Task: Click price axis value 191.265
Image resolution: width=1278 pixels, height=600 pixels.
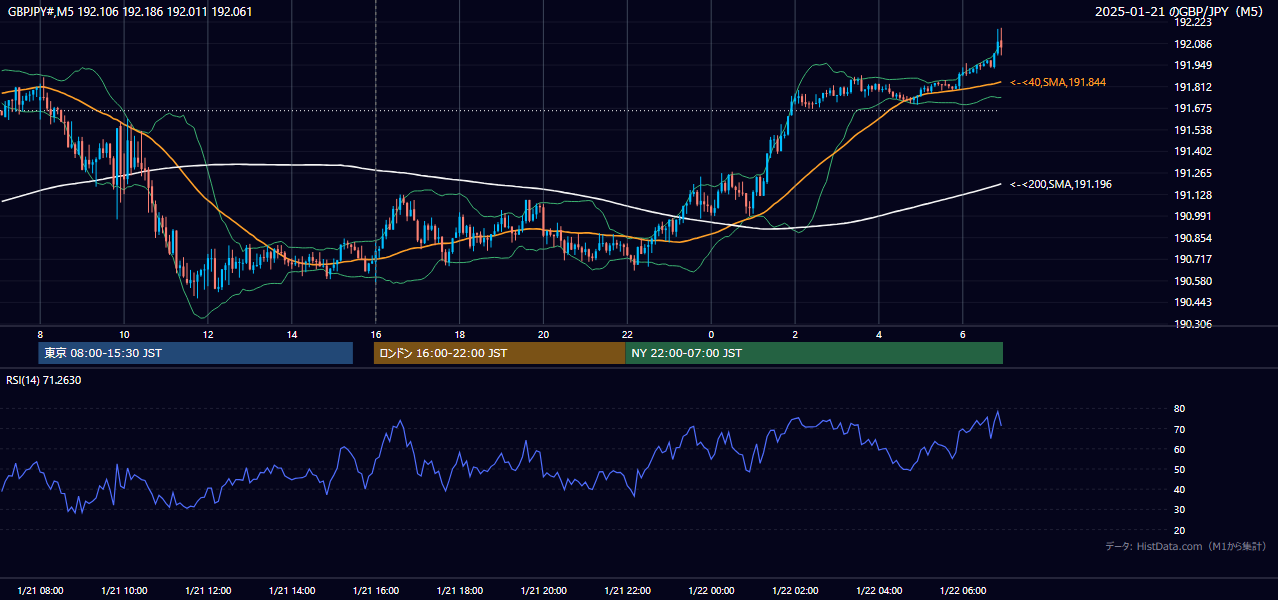Action: pos(1192,173)
